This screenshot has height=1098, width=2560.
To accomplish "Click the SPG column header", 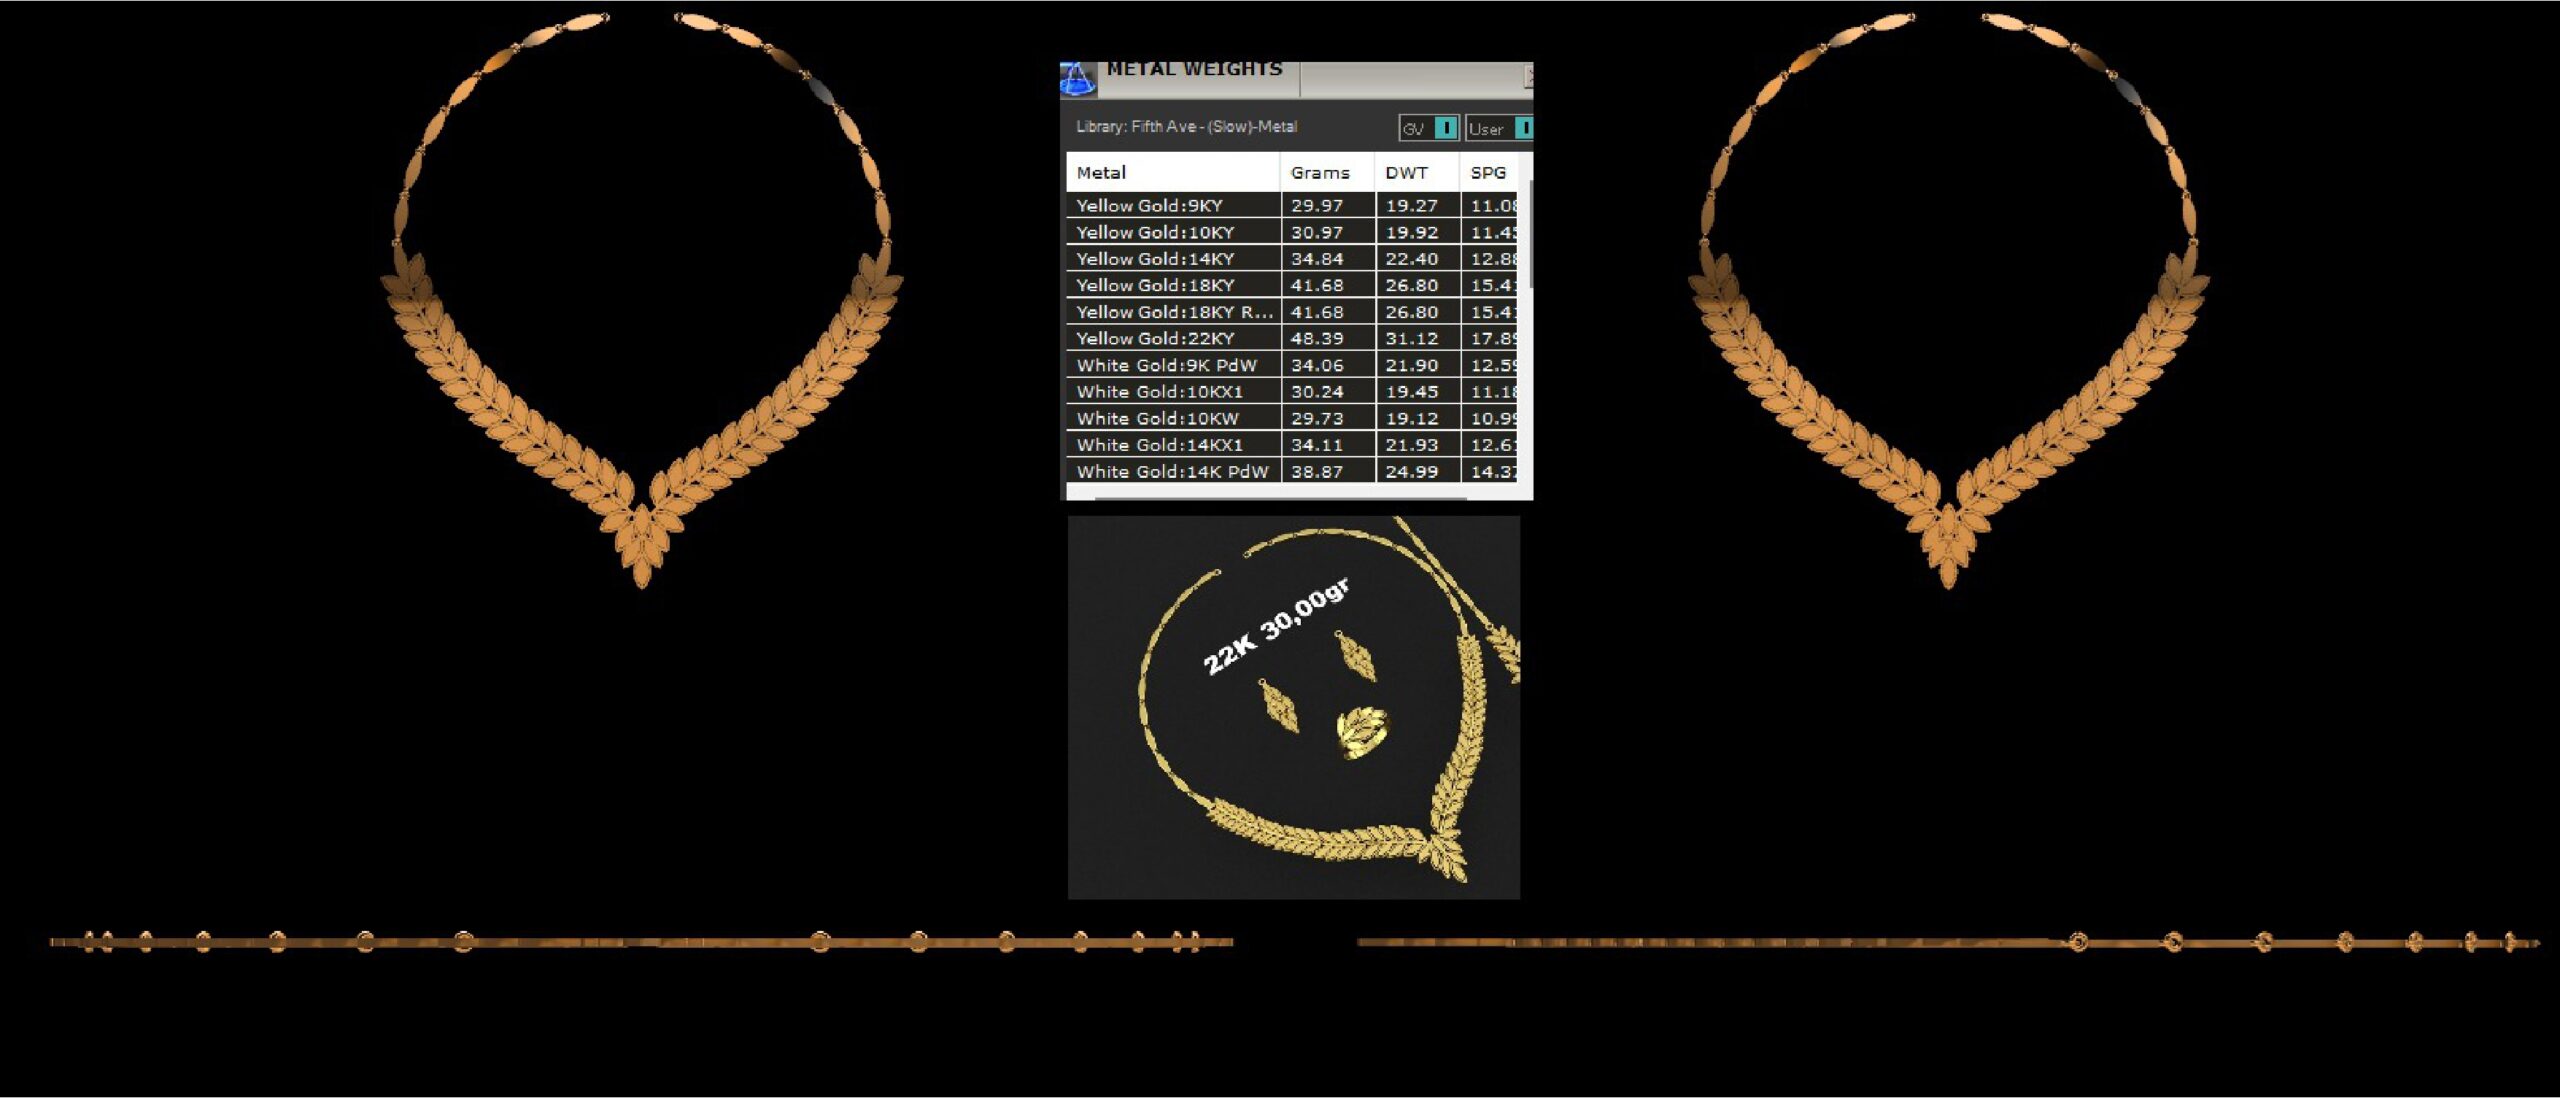I will [x=1489, y=172].
